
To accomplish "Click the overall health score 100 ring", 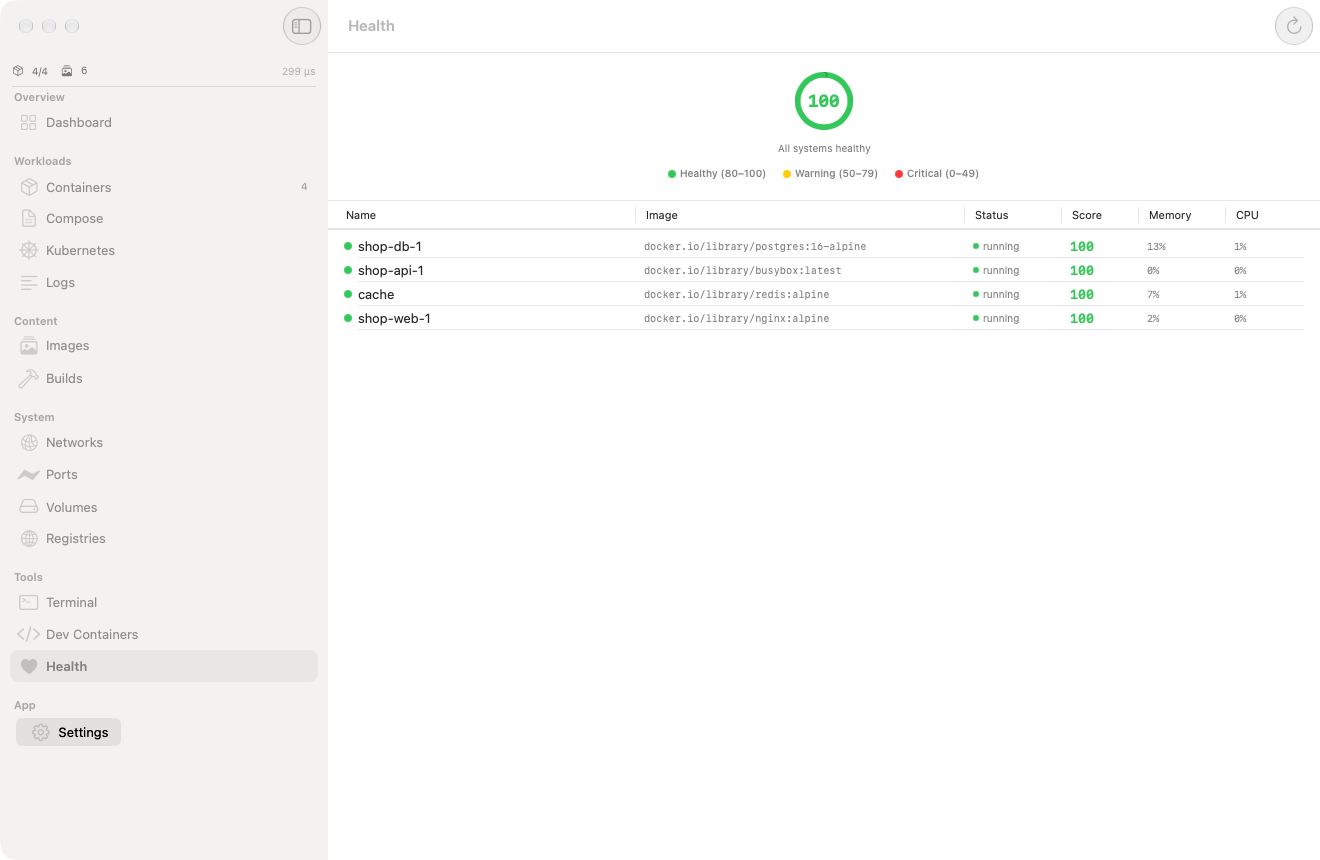I will [824, 101].
